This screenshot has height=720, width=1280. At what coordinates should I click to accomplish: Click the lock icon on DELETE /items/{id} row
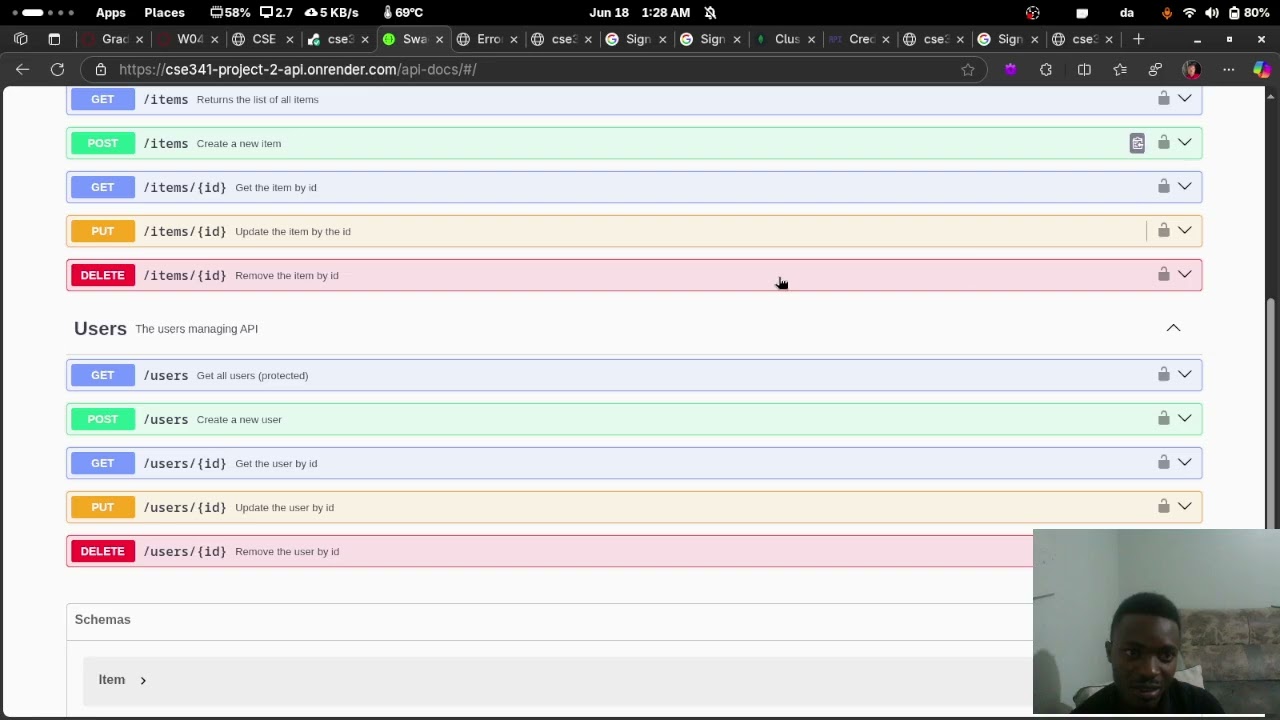(1163, 274)
